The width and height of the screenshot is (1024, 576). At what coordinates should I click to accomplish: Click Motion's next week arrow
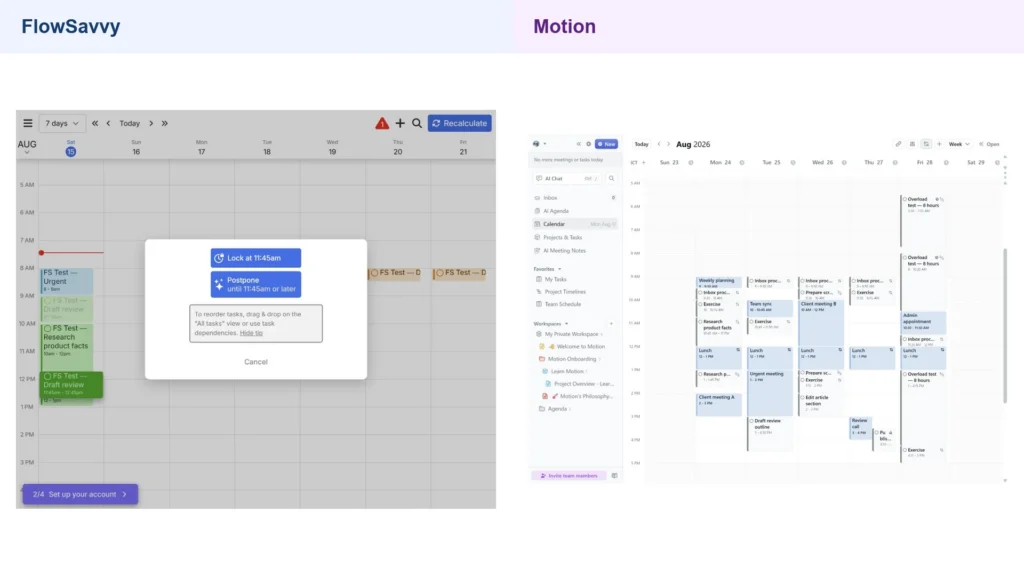(x=668, y=144)
